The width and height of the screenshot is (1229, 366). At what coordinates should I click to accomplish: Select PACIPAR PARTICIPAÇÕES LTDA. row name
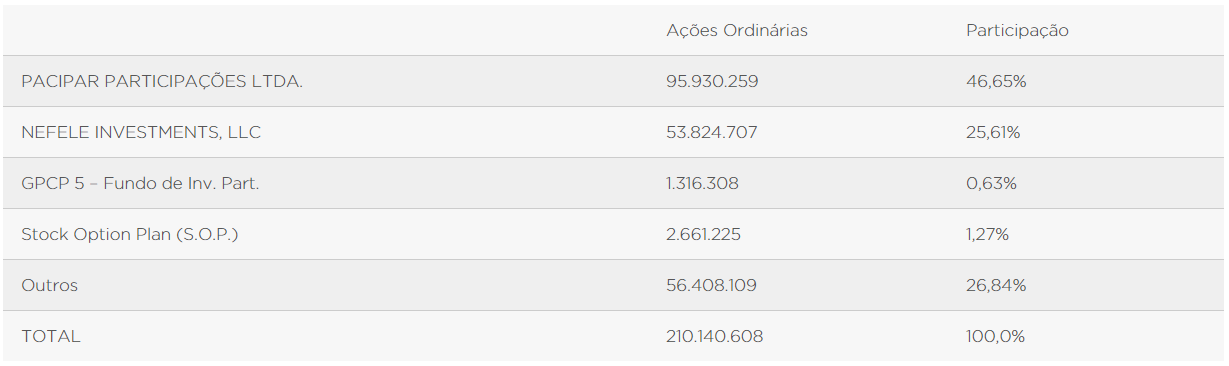click(x=162, y=81)
